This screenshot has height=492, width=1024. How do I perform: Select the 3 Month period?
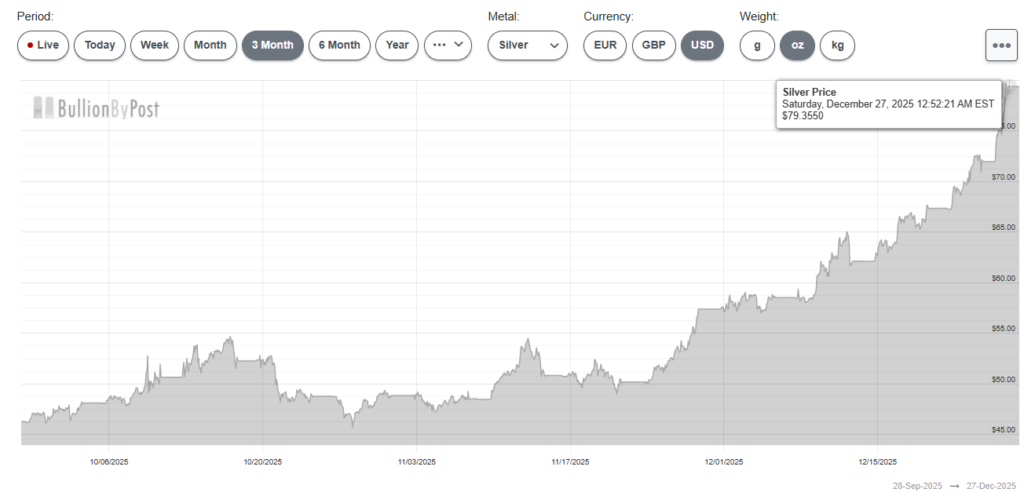[x=272, y=45]
